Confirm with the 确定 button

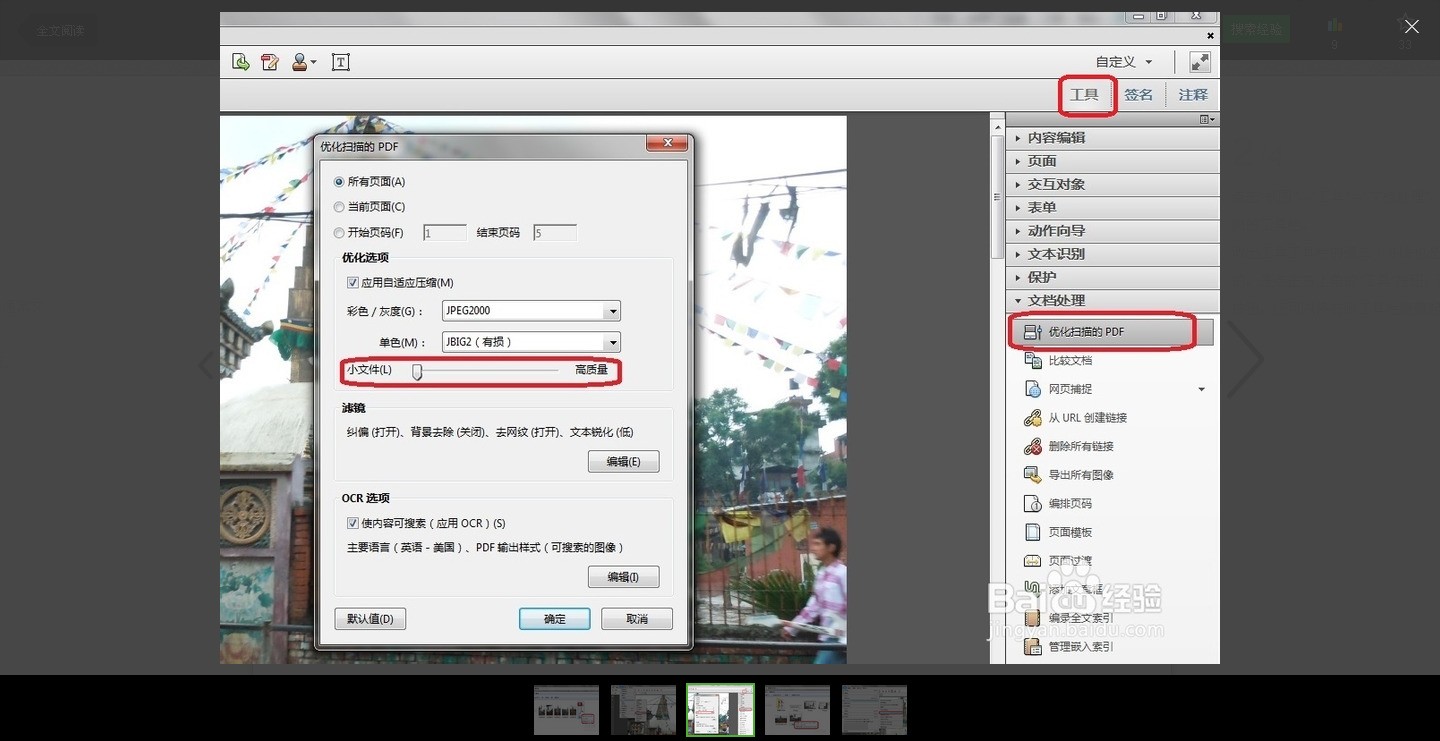tap(554, 619)
